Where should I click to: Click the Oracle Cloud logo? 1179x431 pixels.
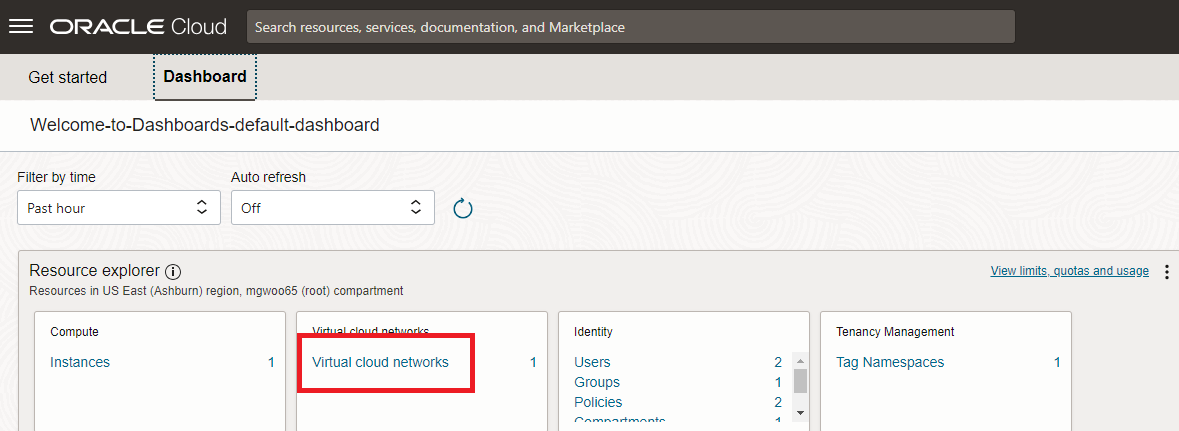(138, 27)
